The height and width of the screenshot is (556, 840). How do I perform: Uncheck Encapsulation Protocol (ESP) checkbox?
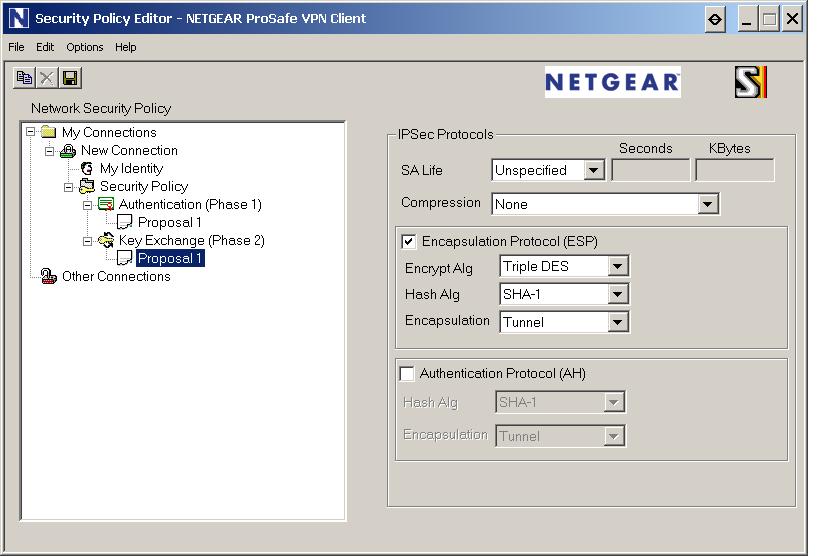409,242
